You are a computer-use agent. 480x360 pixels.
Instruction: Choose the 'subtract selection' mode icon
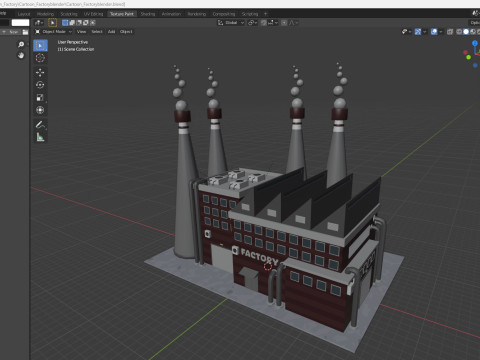[79, 23]
